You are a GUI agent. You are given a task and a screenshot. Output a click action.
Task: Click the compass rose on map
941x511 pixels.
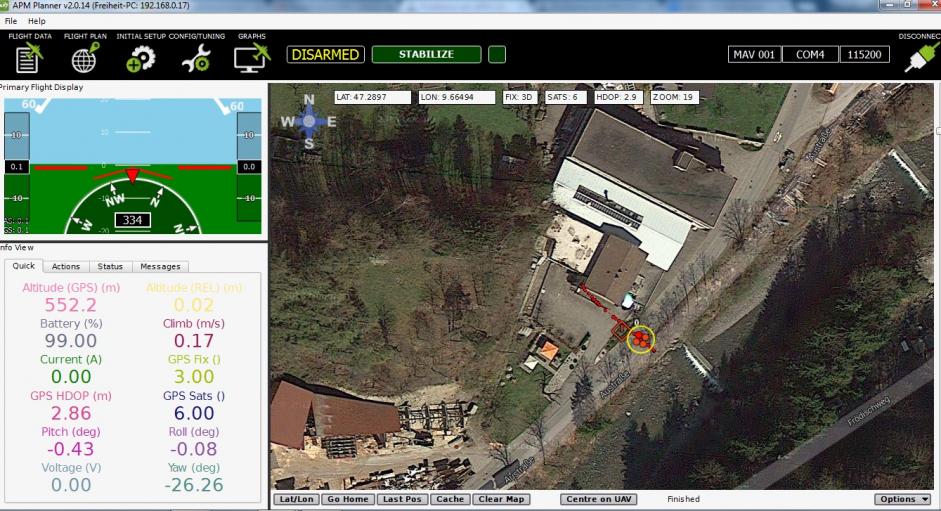(308, 121)
